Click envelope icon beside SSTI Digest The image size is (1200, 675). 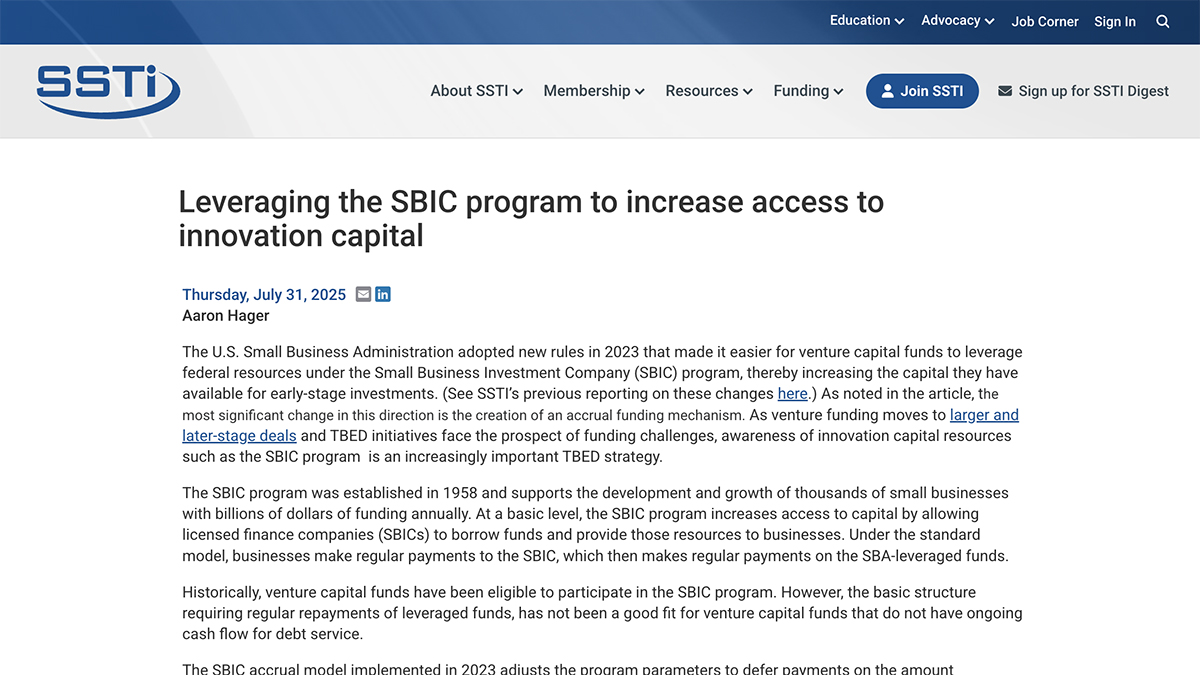point(1005,91)
